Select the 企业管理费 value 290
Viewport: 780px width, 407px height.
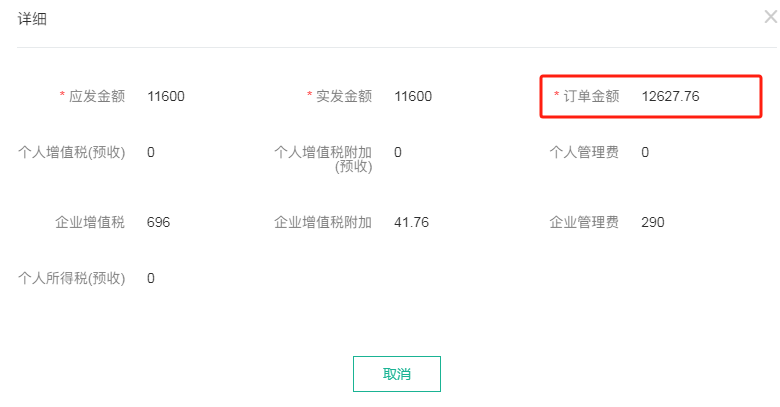[x=653, y=222]
